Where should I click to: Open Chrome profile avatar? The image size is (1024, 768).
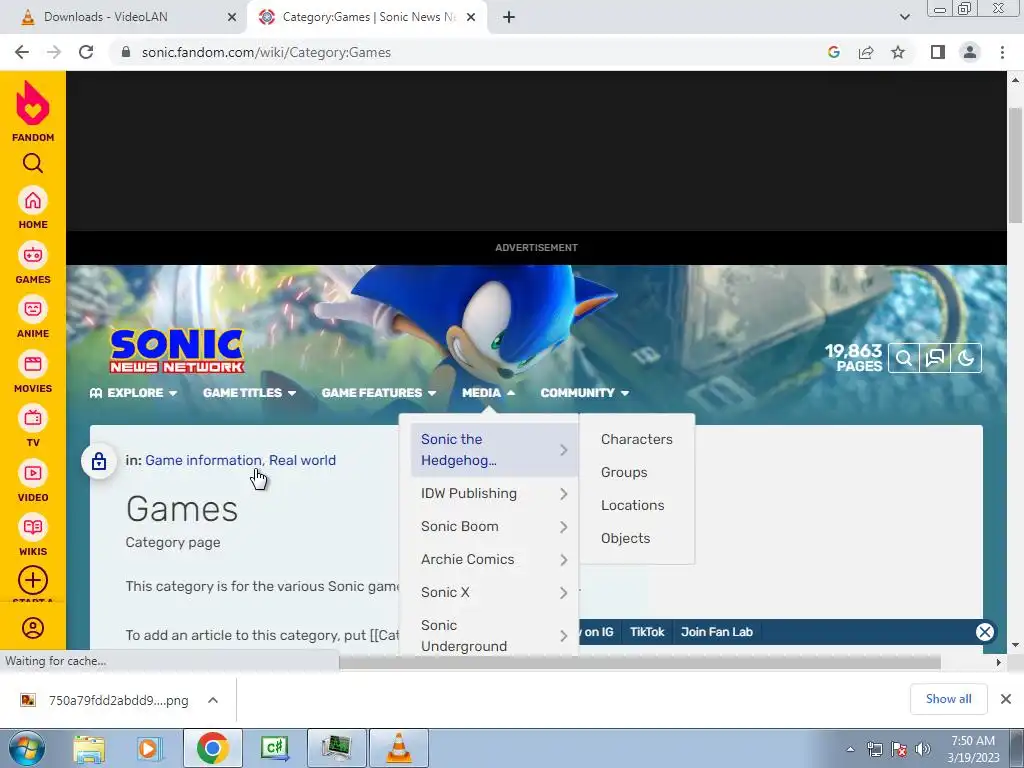pyautogui.click(x=970, y=52)
